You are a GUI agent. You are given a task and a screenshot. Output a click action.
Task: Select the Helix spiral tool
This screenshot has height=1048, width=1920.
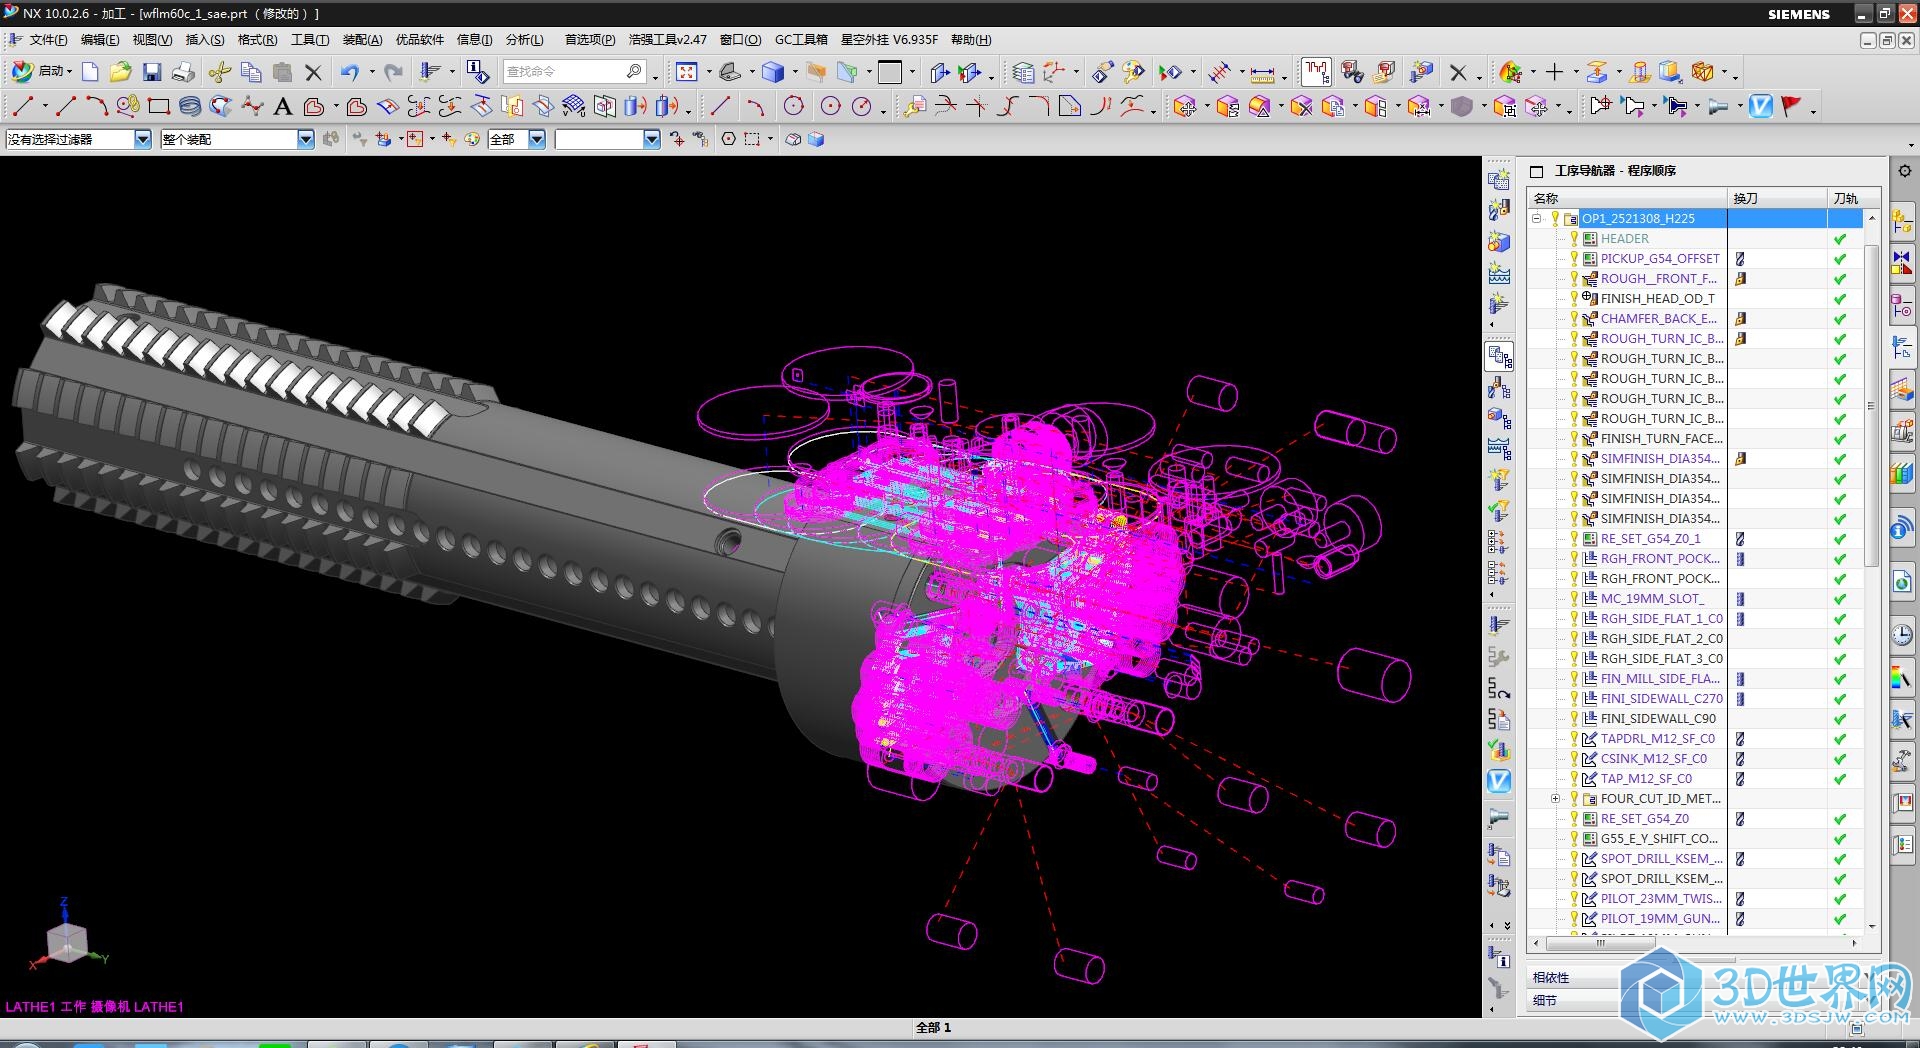point(190,106)
